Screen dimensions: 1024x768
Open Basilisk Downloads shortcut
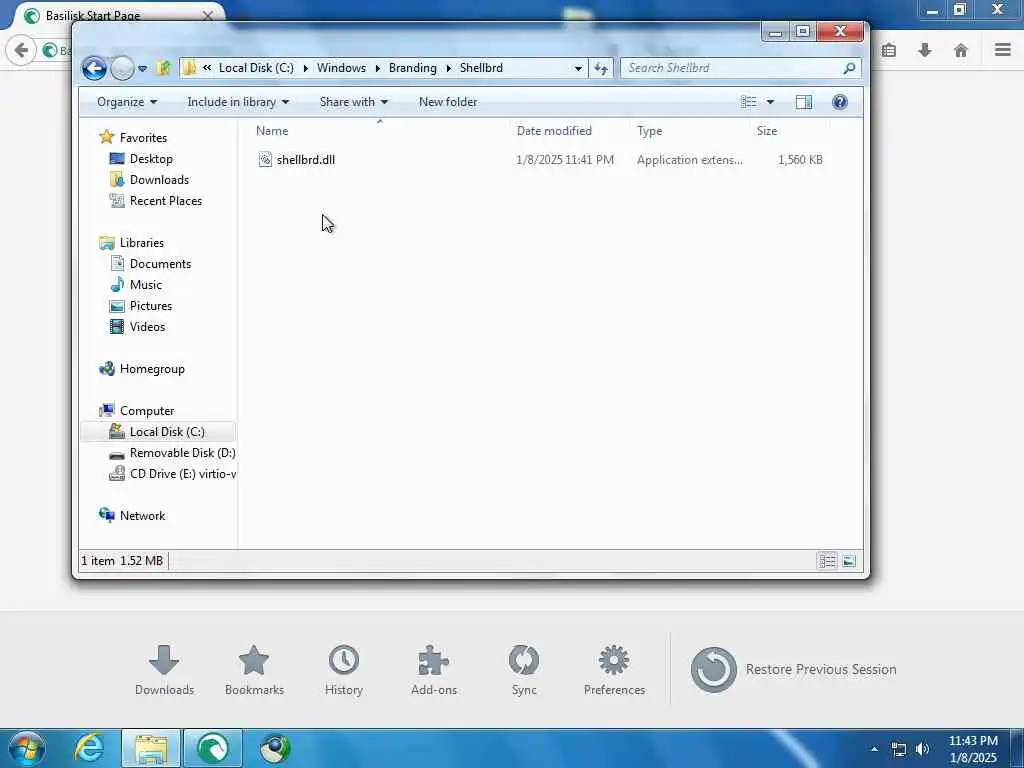(x=164, y=671)
